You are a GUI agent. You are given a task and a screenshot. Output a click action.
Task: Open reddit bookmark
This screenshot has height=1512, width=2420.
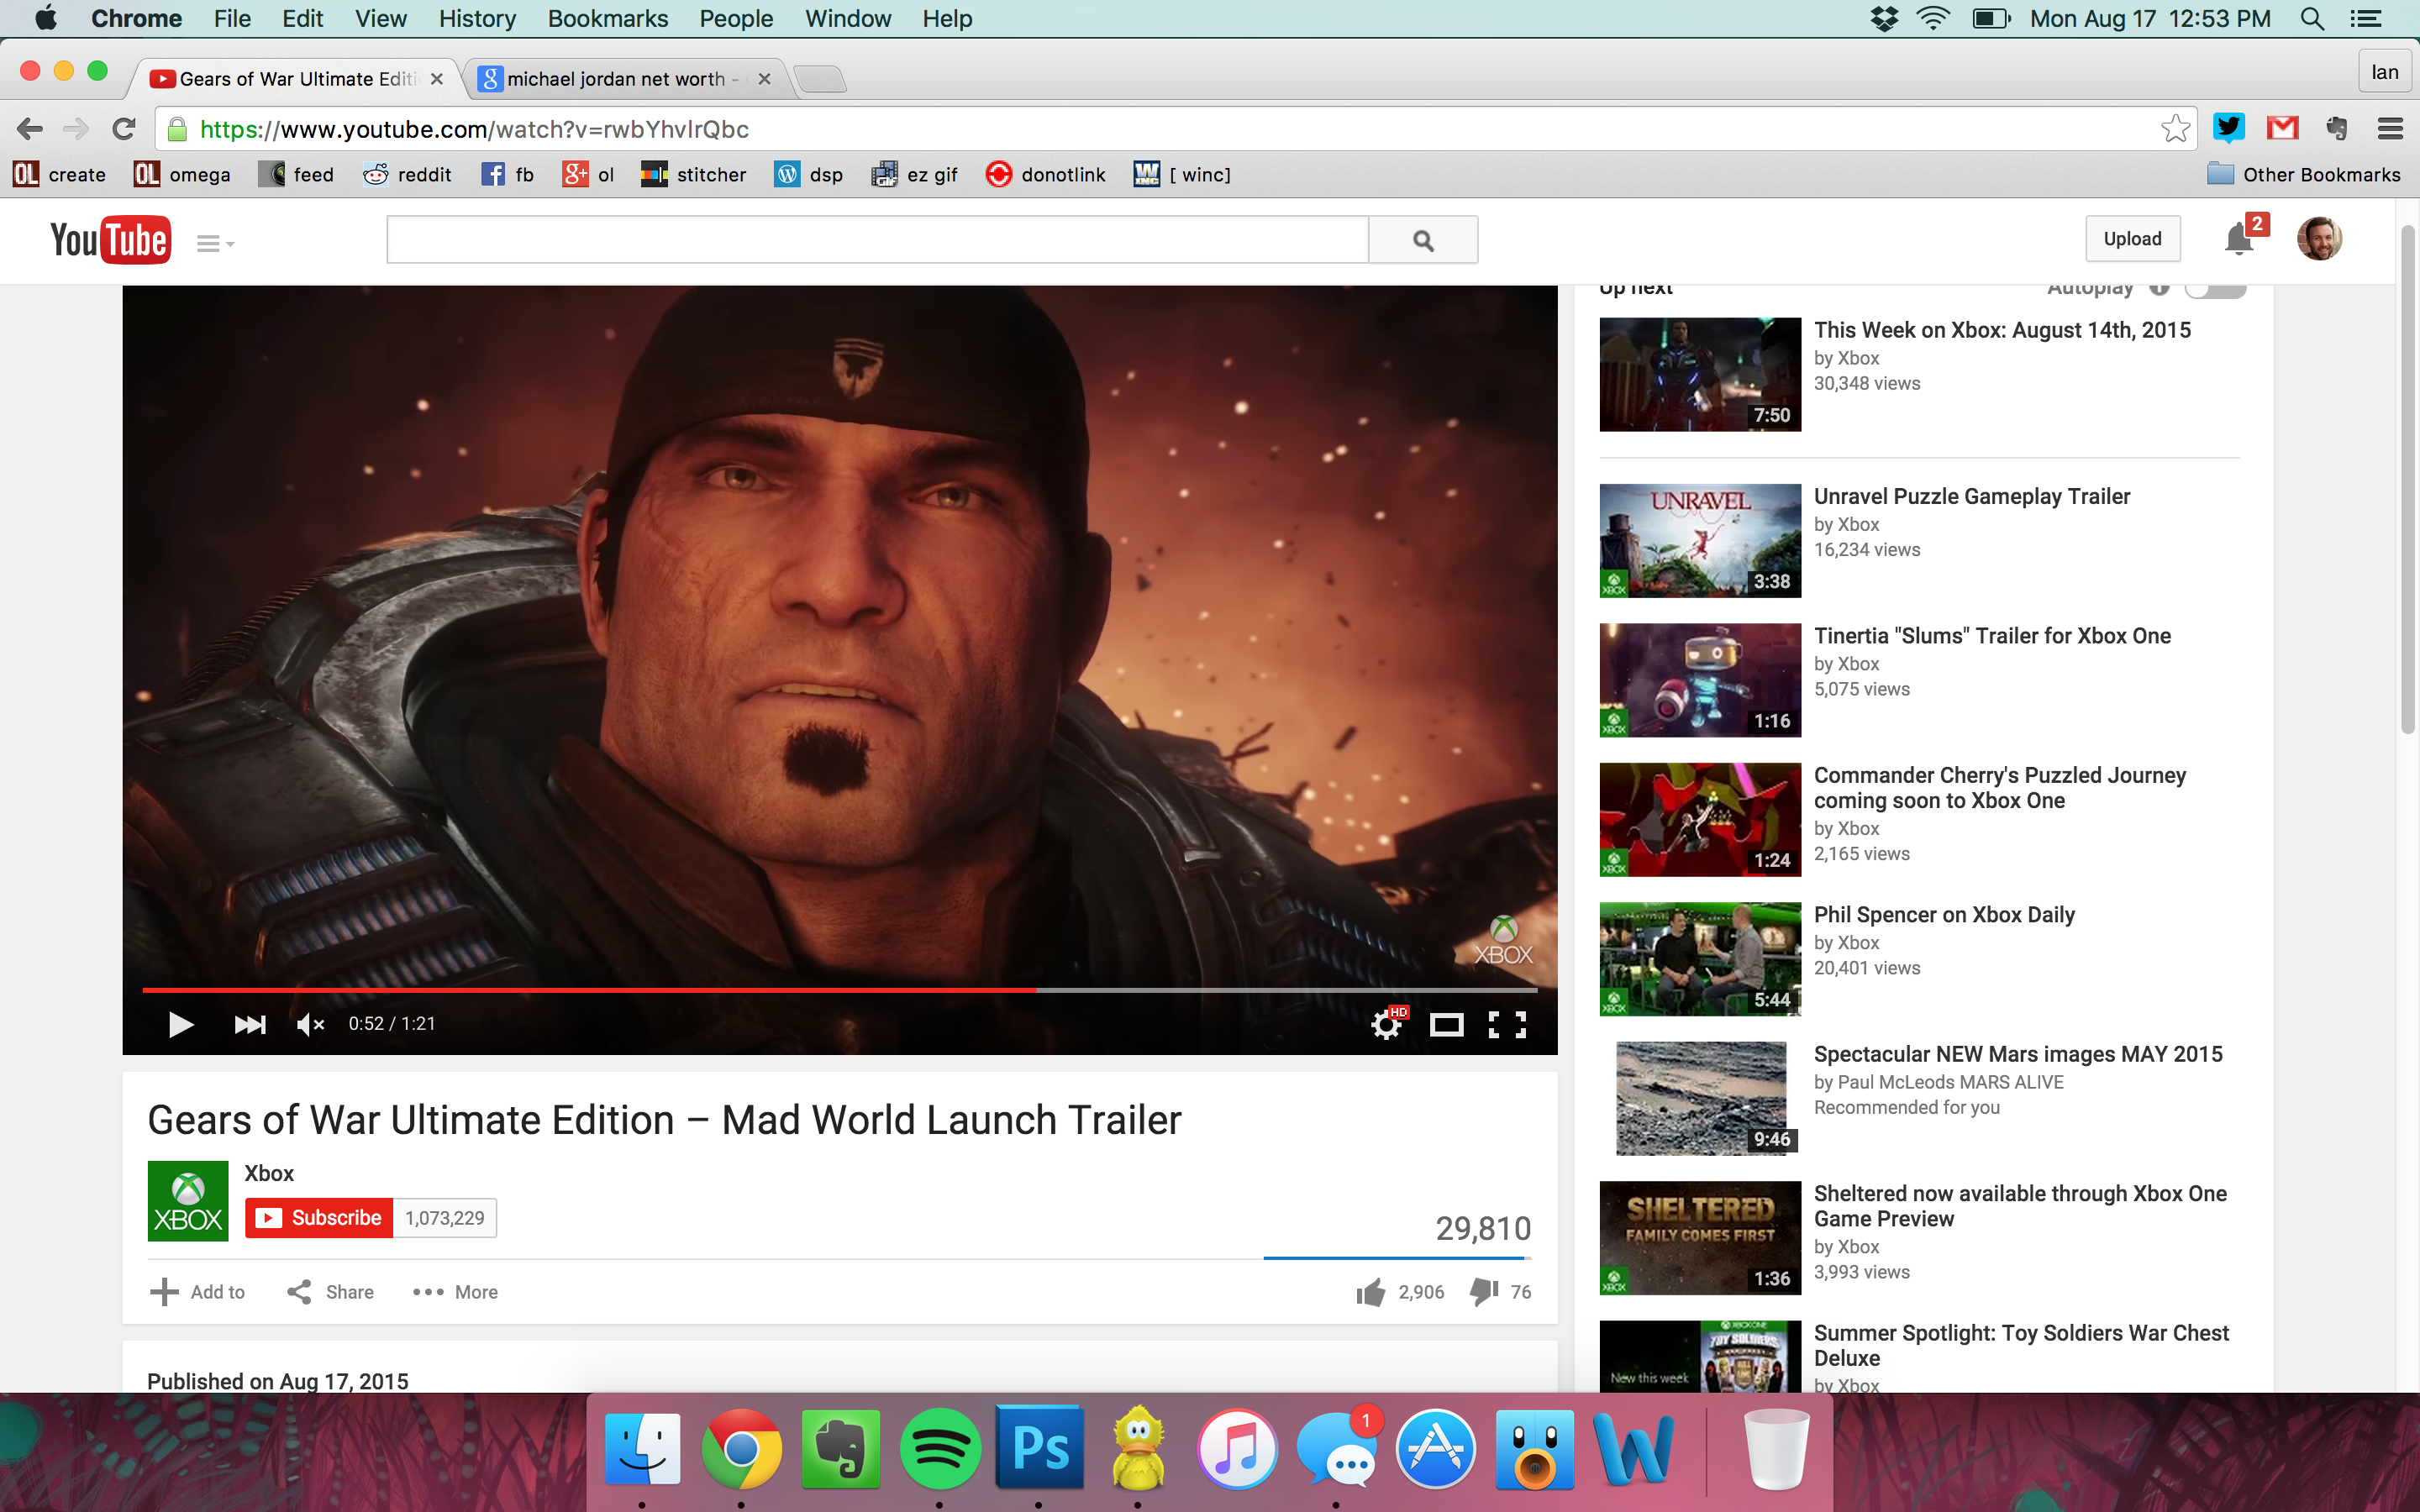coord(407,175)
